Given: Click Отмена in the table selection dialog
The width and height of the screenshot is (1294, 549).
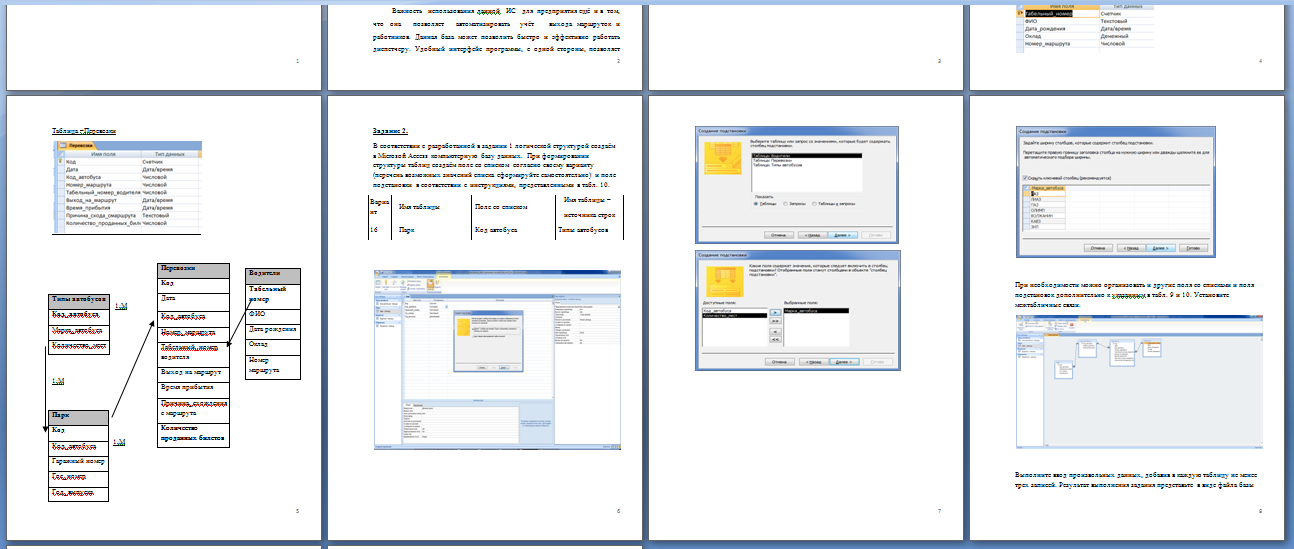Looking at the screenshot, I should point(777,236).
